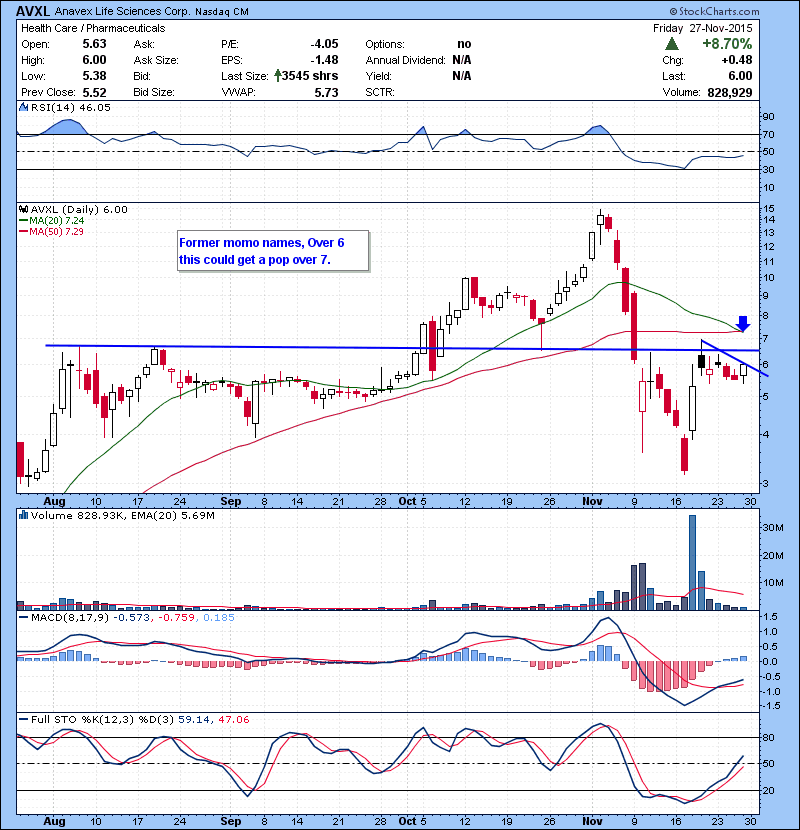This screenshot has height=830, width=800.
Task: Click the Health Care / Pharmaceuticals sector text
Action: tap(93, 28)
